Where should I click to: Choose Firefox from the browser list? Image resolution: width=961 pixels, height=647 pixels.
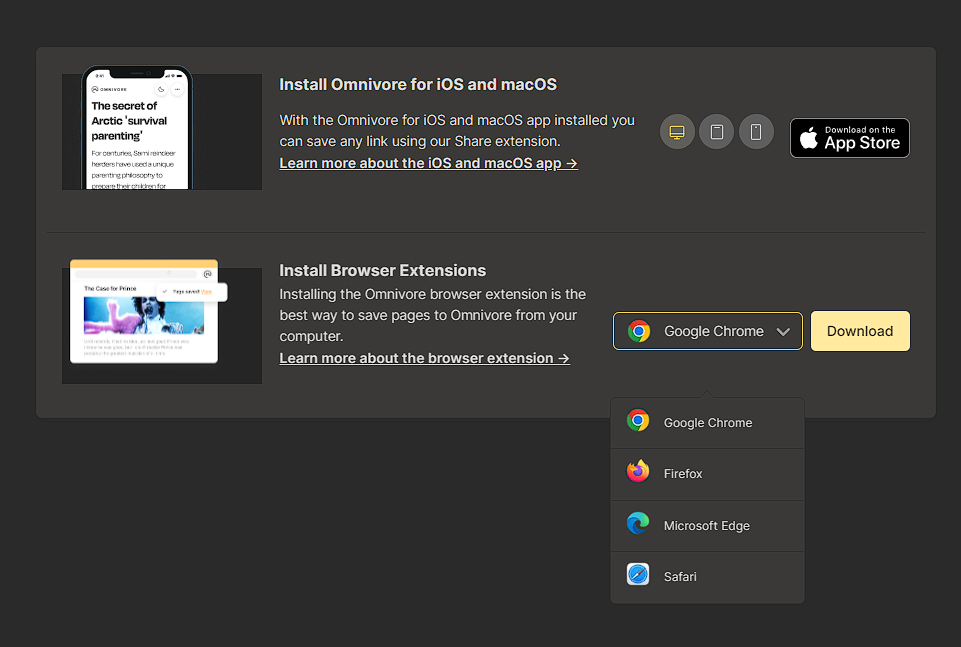point(707,474)
